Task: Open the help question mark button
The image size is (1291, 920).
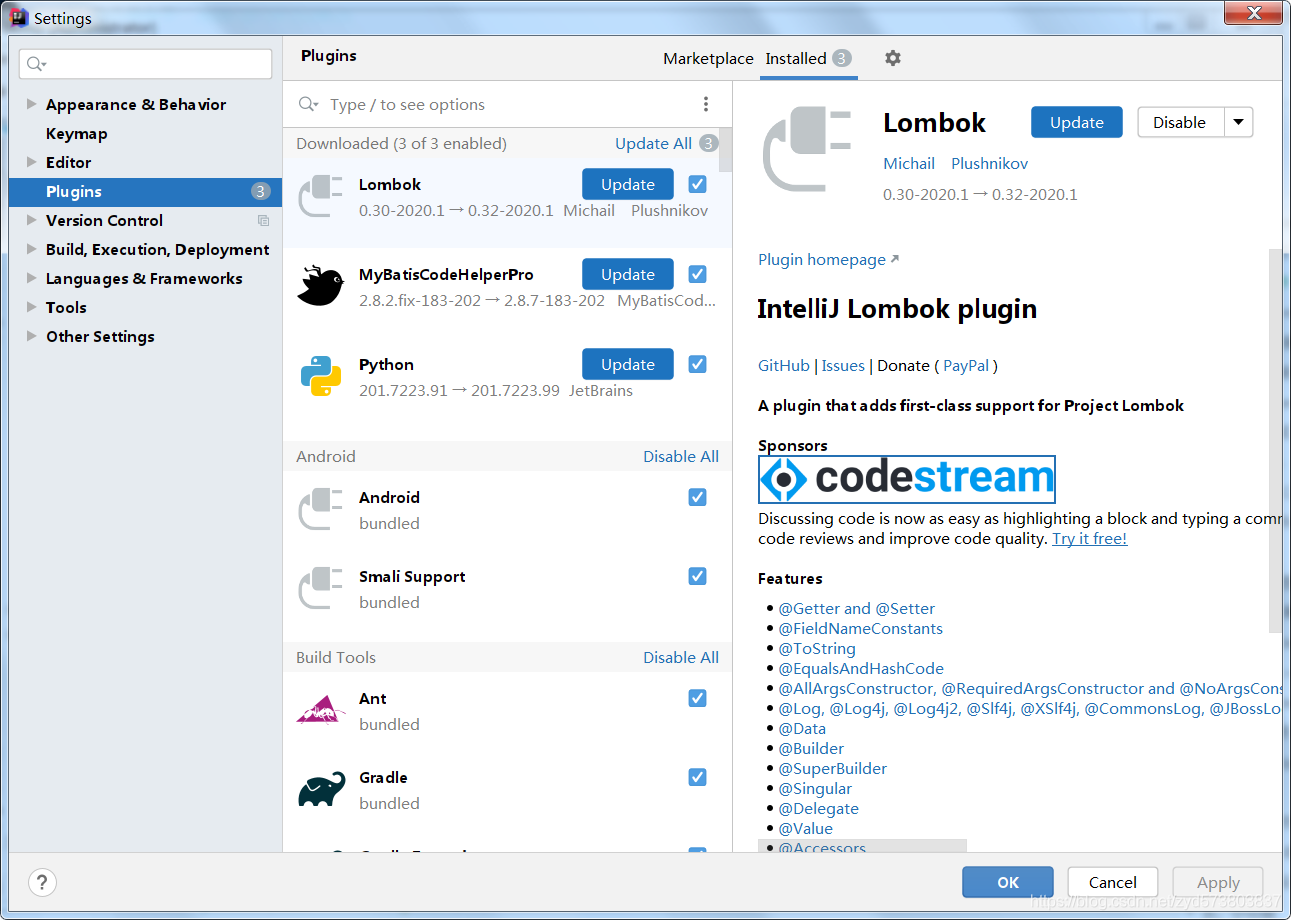Action: point(42,882)
